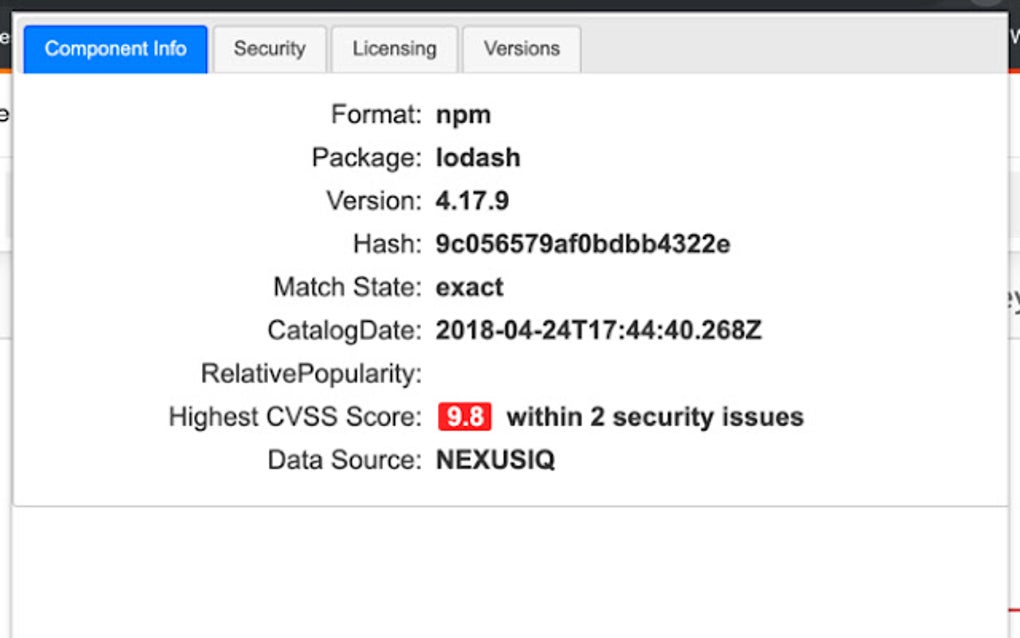Click the Match State 'exact' value
This screenshot has width=1020, height=638.
469,287
